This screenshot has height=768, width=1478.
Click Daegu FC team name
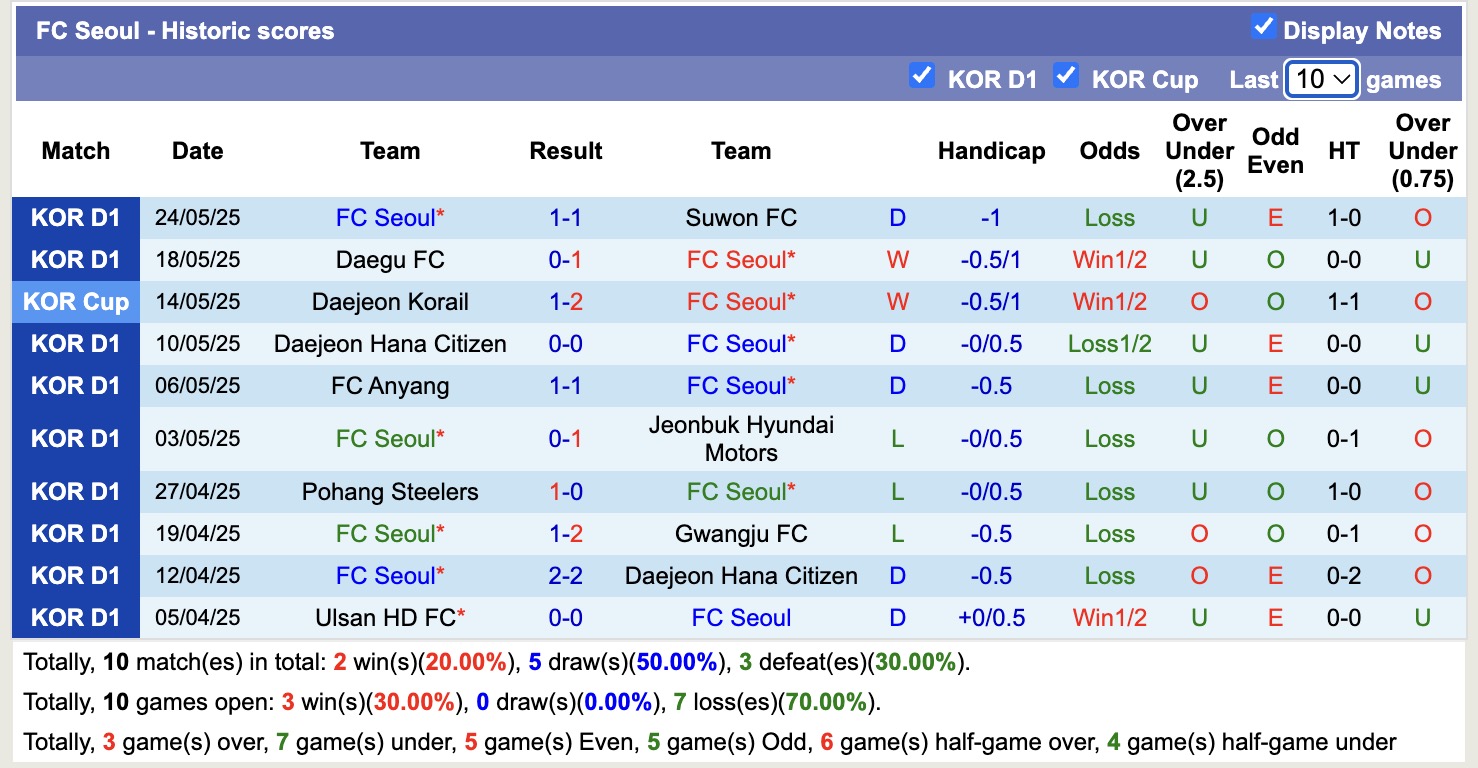[390, 259]
